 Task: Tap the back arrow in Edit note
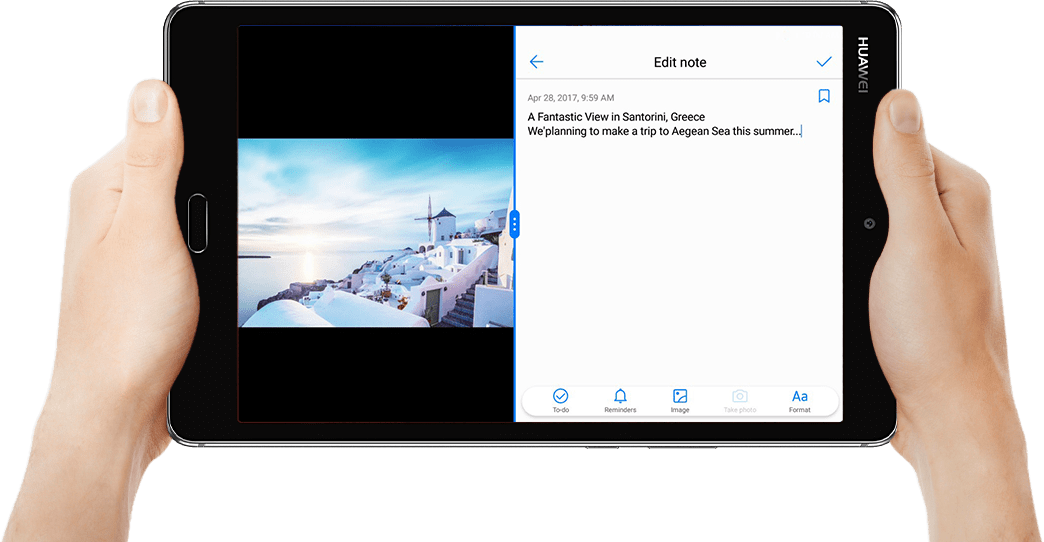pos(536,62)
